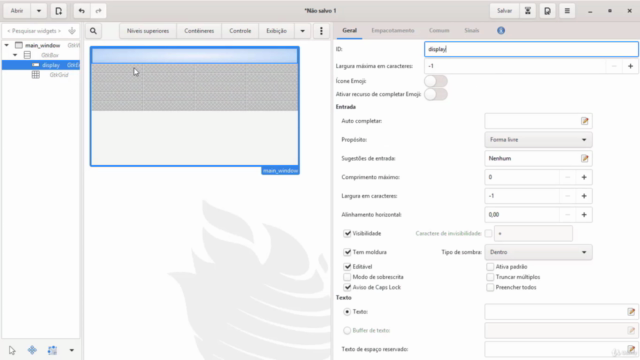Click the Abrir button
The width and height of the screenshot is (640, 360).
(x=17, y=11)
